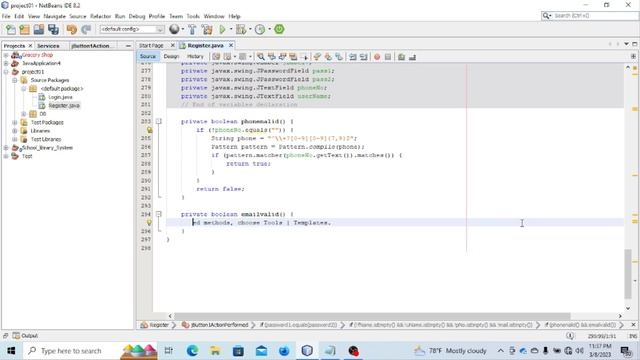Click the lightbulb hint icon at line 295
Image resolution: width=640 pixels, height=360 pixels.
[x=149, y=222]
